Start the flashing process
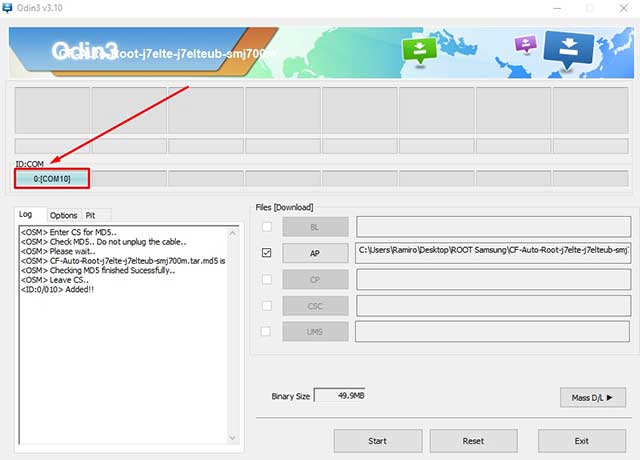The image size is (640, 460). pos(378,441)
